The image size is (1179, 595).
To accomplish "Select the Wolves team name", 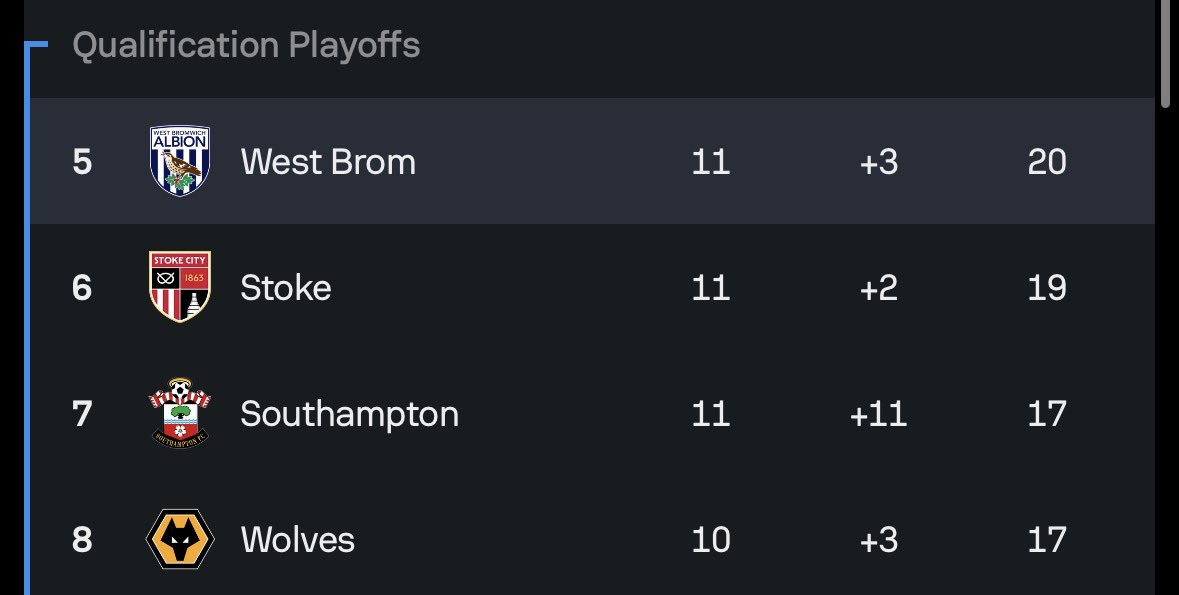I will pos(298,539).
